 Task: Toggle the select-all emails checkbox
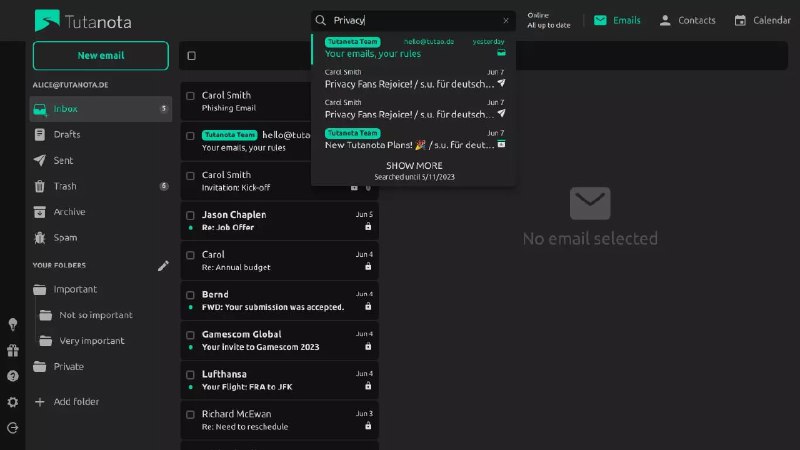point(192,56)
